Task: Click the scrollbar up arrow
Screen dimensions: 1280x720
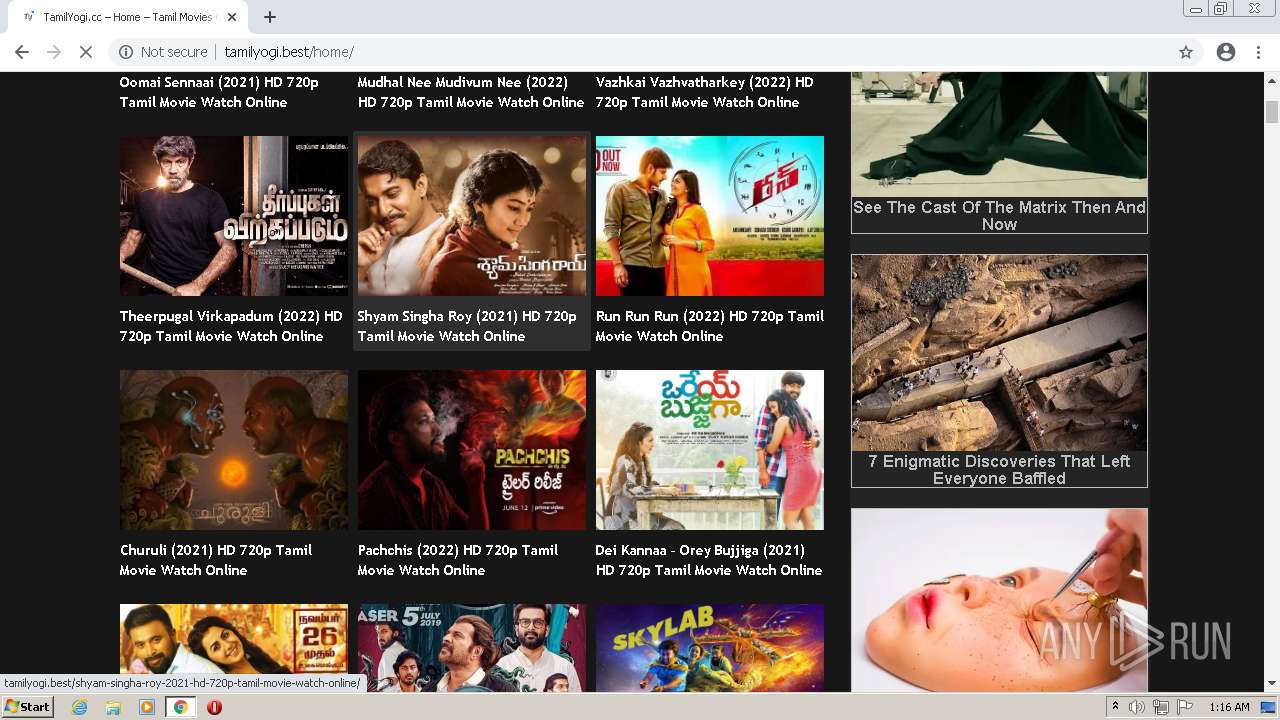Action: coord(1272,81)
